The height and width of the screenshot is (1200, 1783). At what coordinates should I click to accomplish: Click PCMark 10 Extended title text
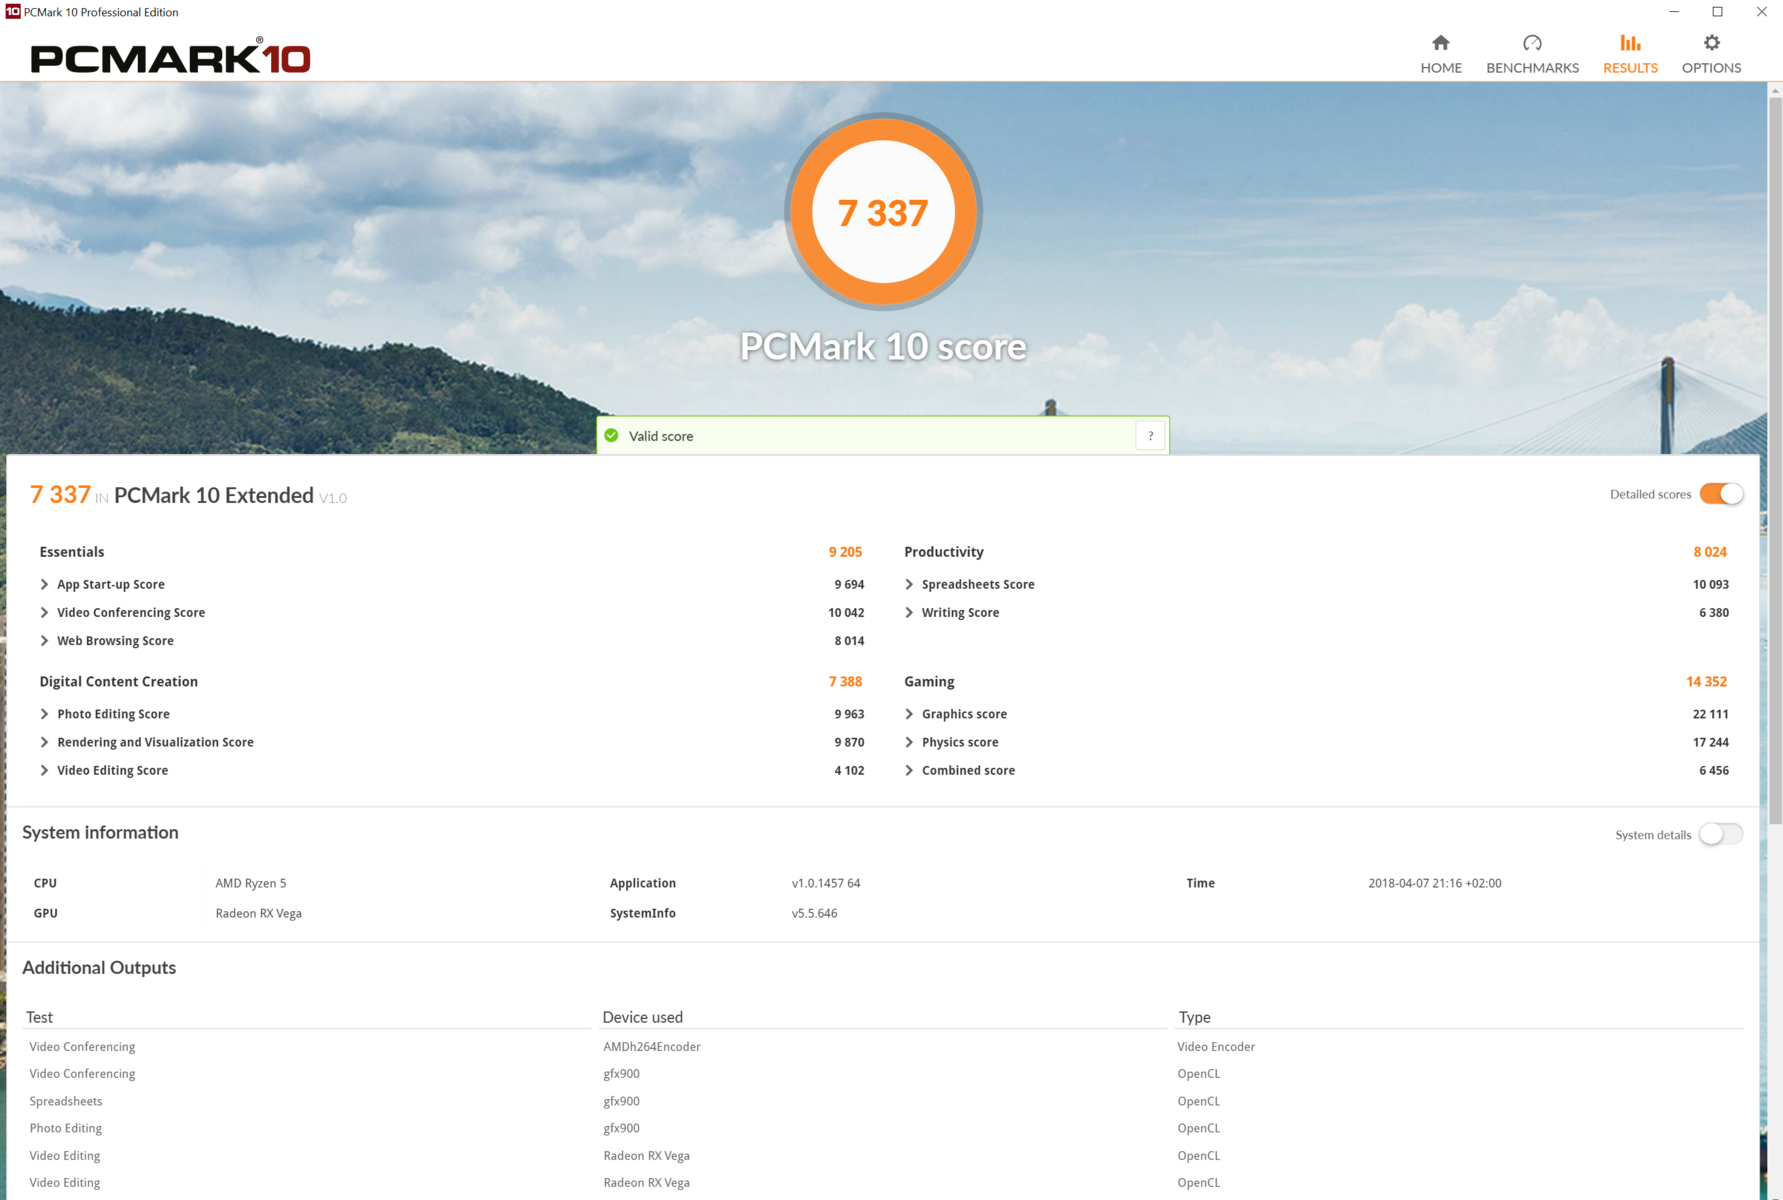(x=214, y=495)
